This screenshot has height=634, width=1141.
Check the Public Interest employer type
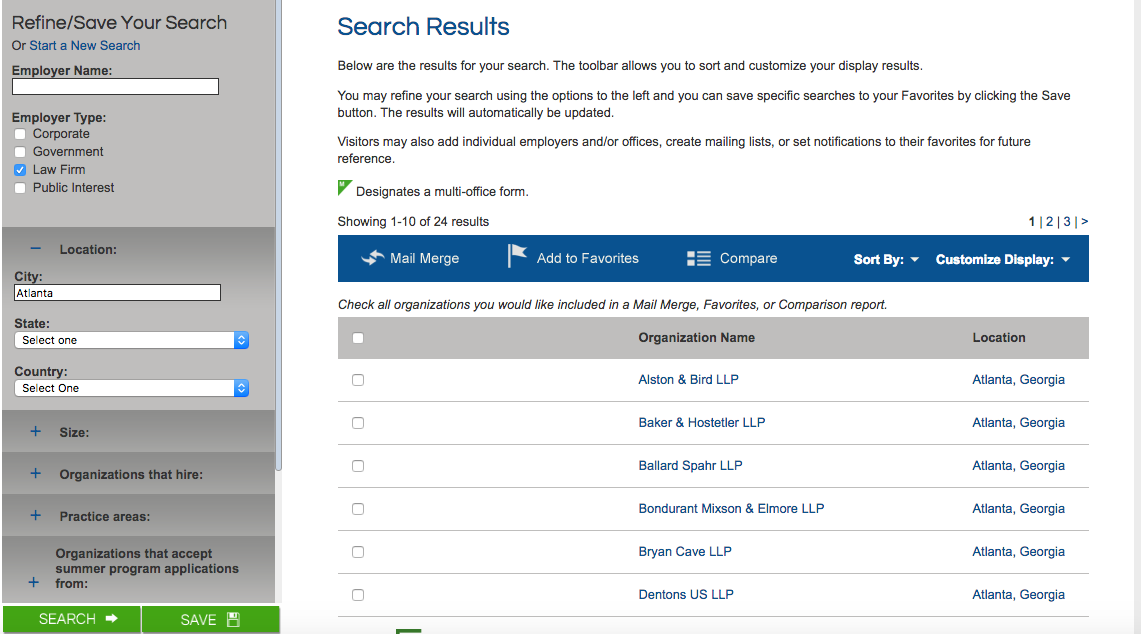pyautogui.click(x=20, y=188)
